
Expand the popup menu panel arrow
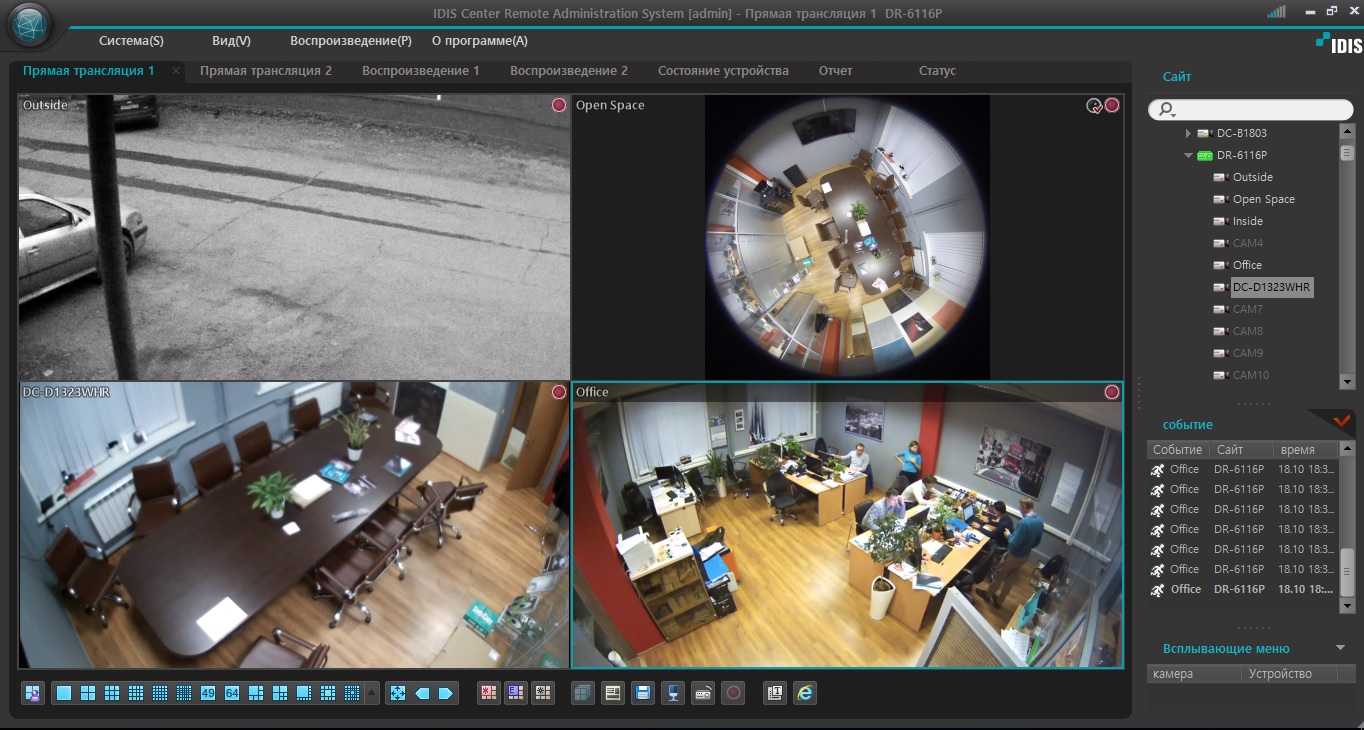[x=1340, y=648]
